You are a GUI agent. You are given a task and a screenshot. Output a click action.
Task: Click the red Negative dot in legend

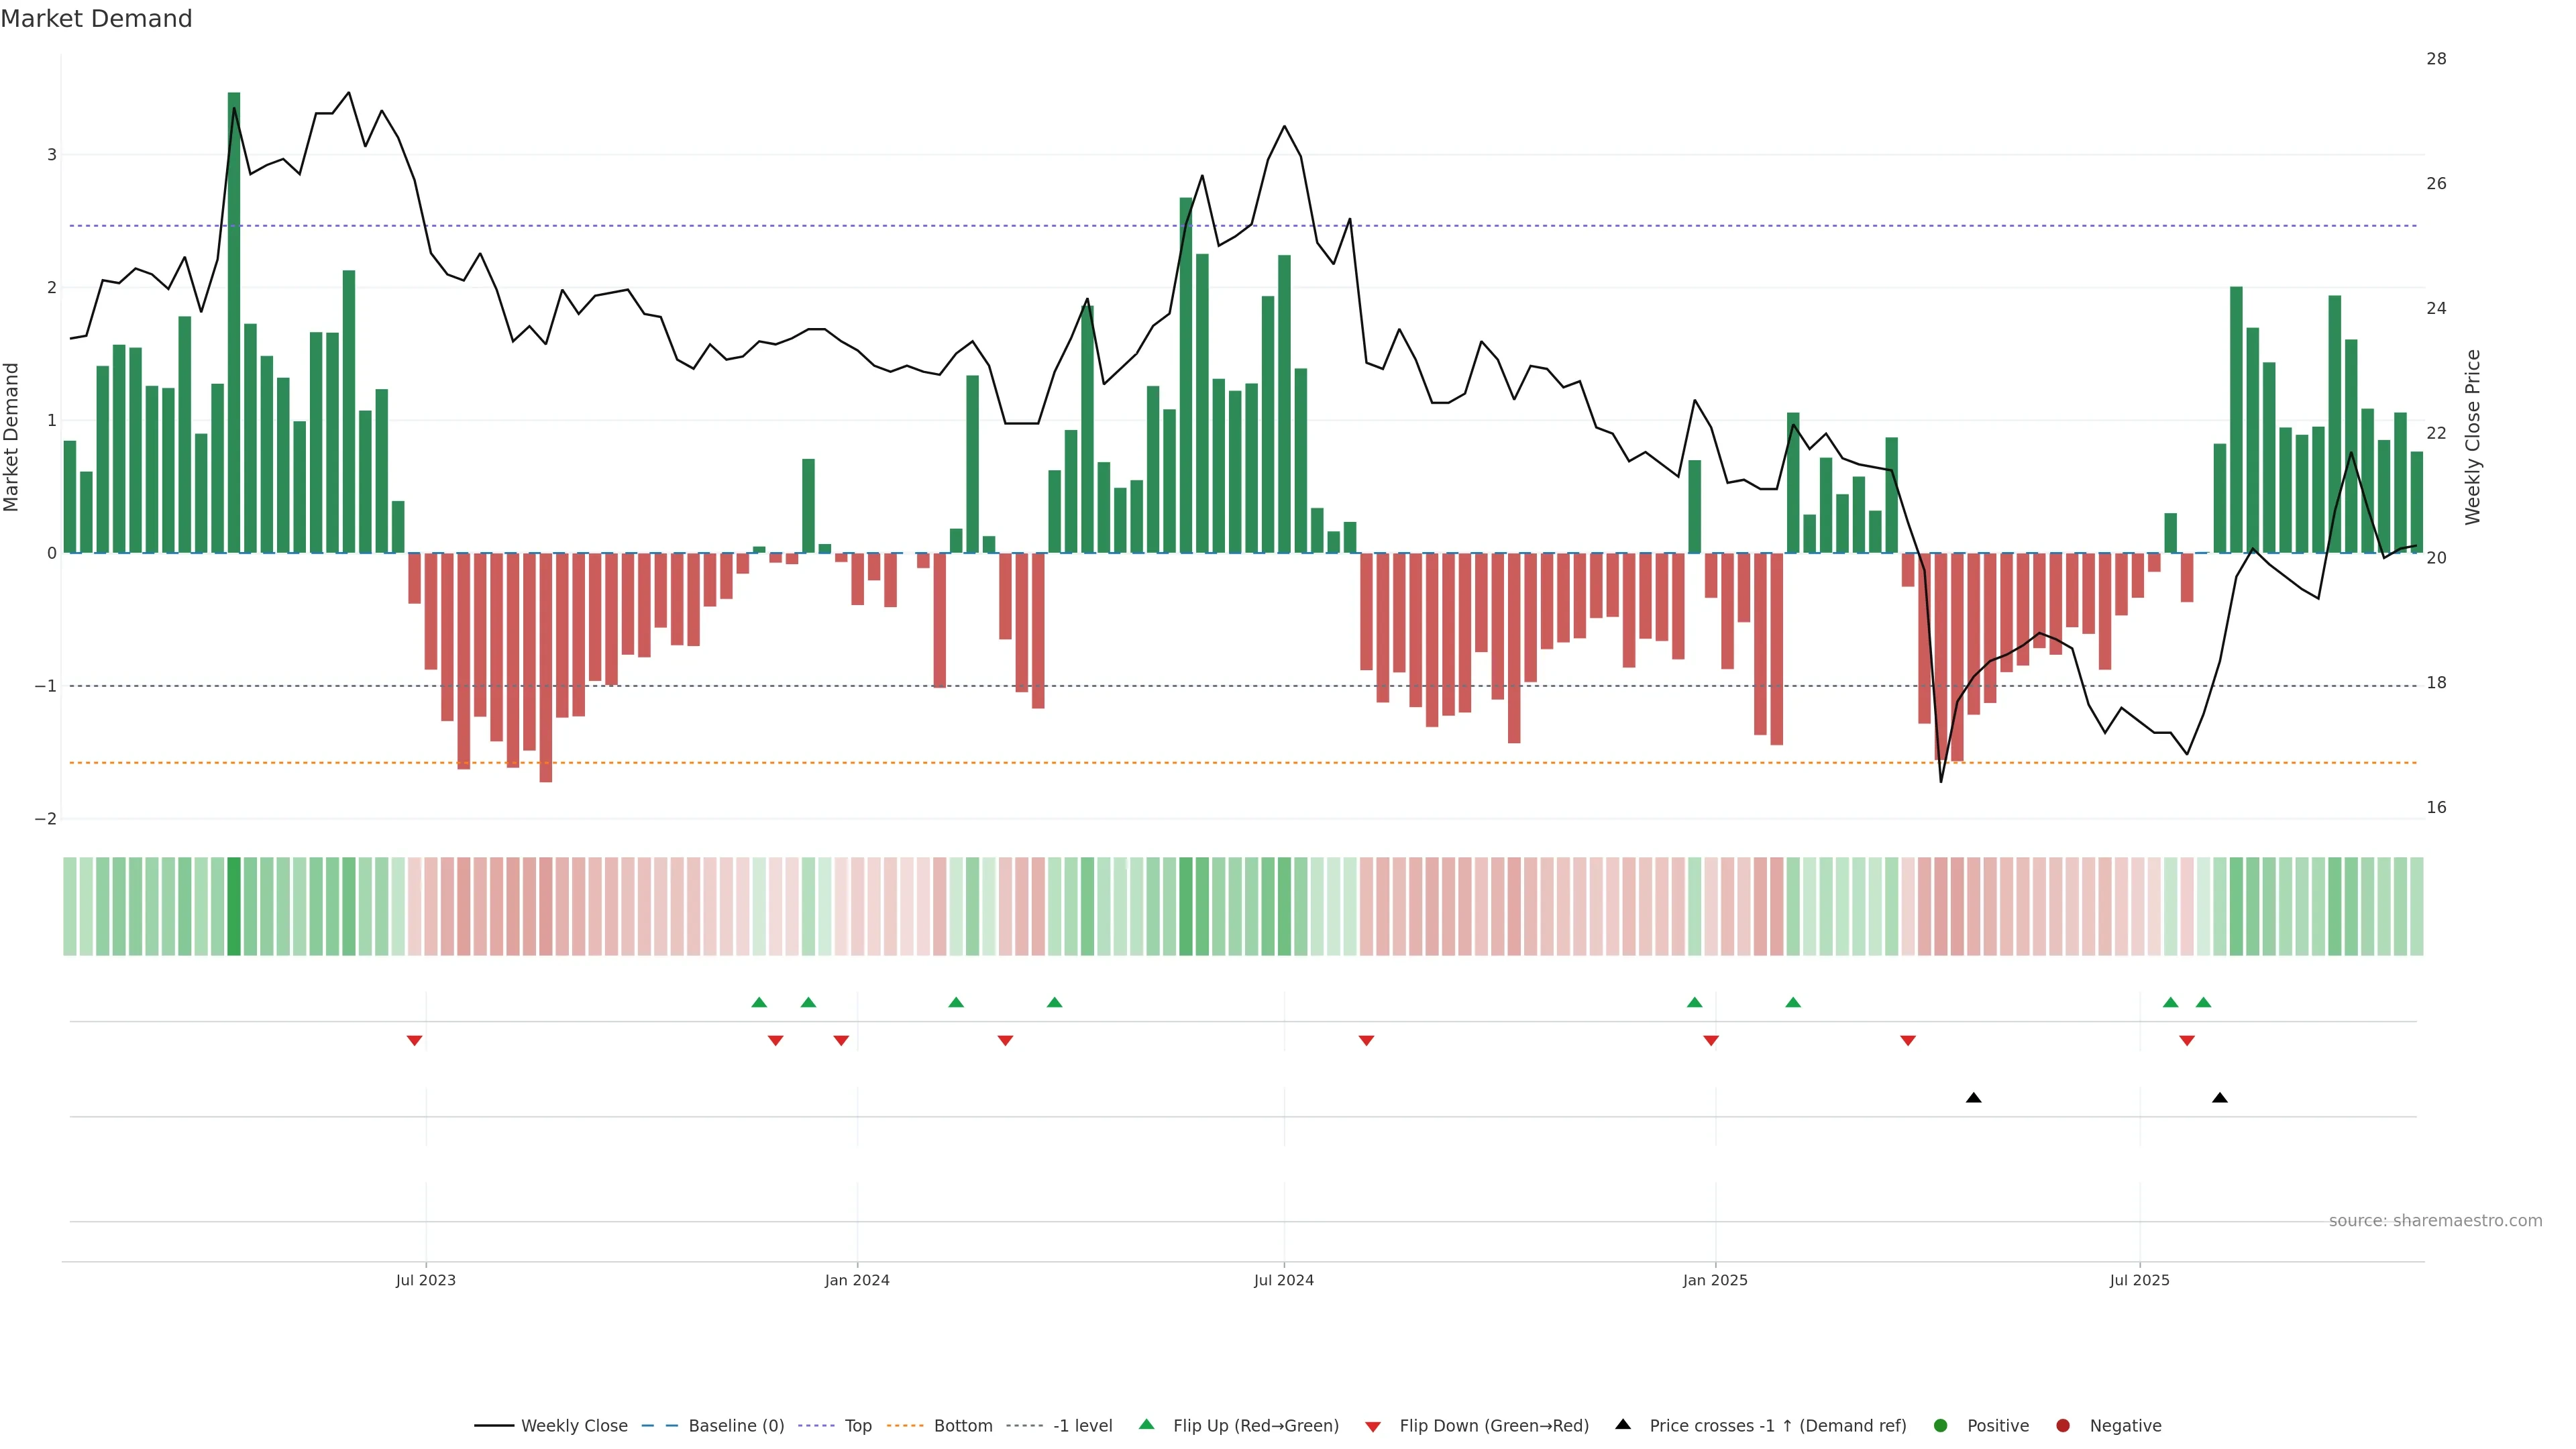pyautogui.click(x=2063, y=1426)
